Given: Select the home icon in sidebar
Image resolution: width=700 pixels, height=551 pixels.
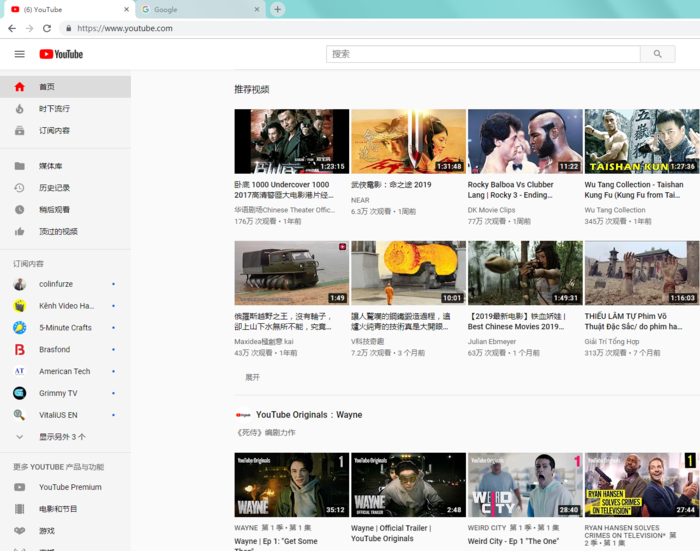Looking at the screenshot, I should pos(20,87).
